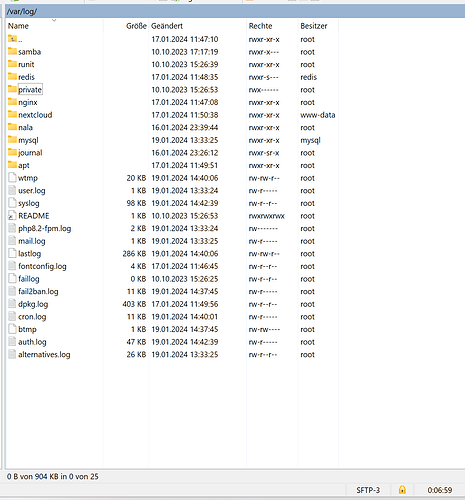Click the parent directory folder icon
The height and width of the screenshot is (500, 465).
12,39
